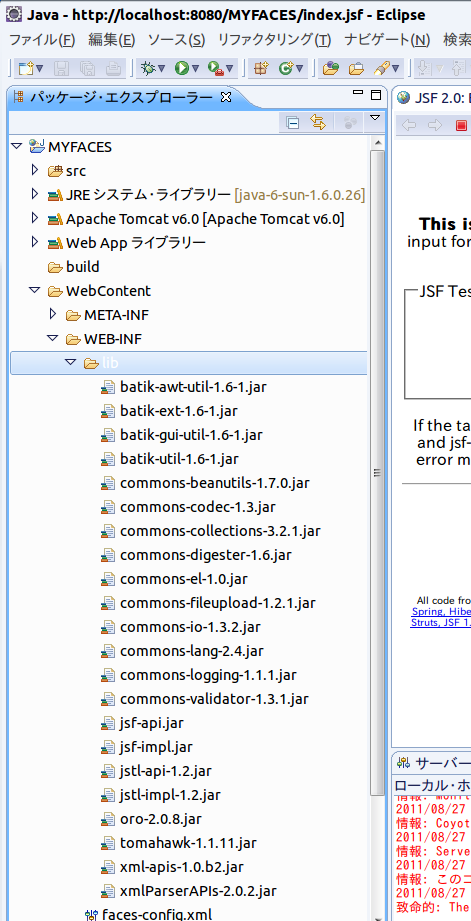
Task: Click the Open Task folder icon
Action: point(356,69)
